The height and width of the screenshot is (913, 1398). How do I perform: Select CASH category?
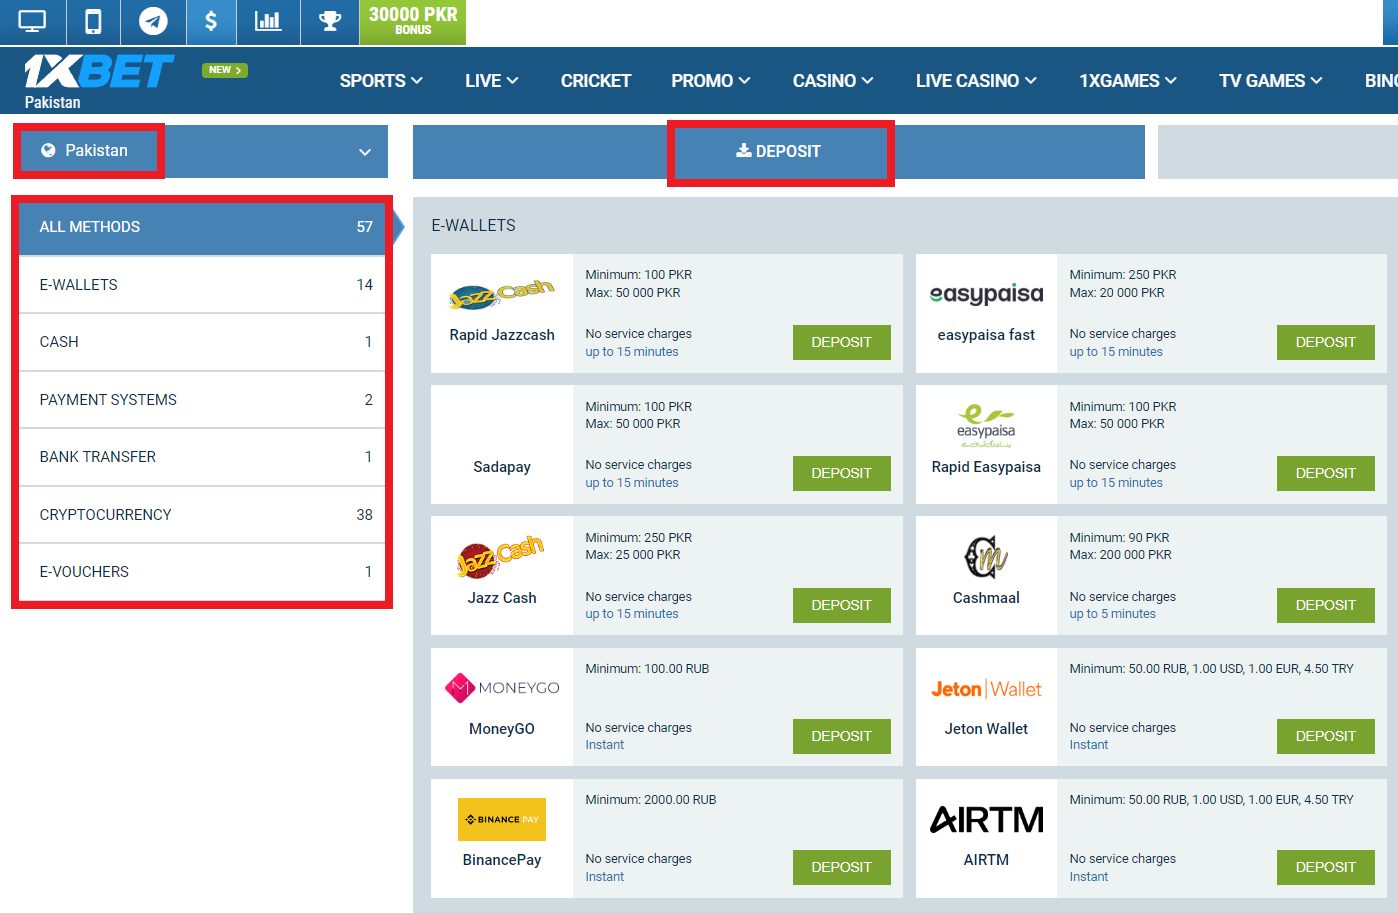point(202,342)
